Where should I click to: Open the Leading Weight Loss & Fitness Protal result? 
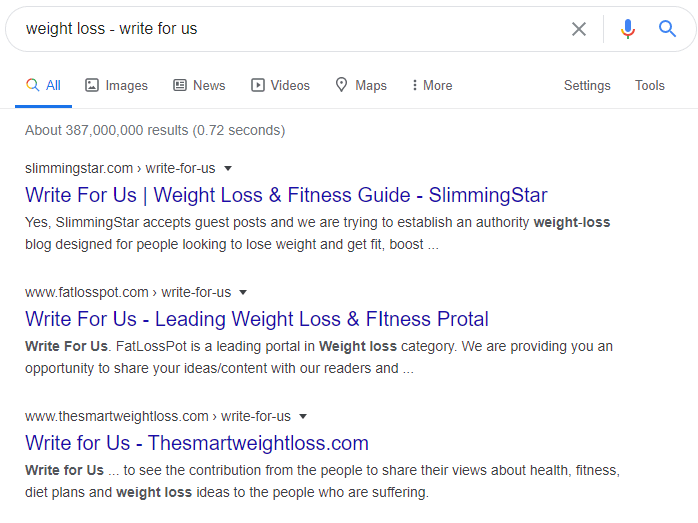(257, 319)
